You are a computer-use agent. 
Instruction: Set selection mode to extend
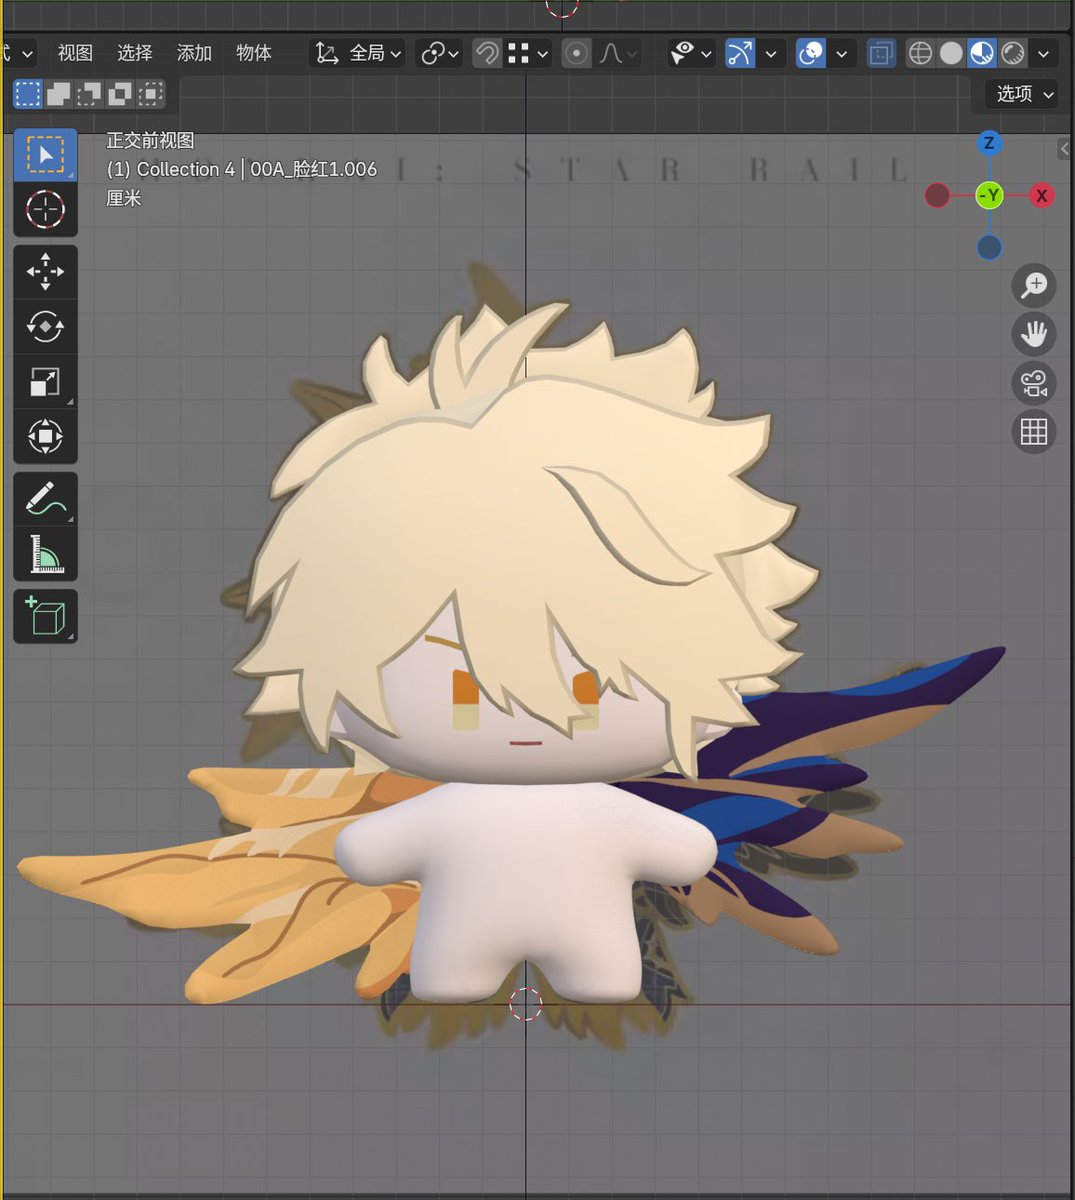tap(59, 94)
